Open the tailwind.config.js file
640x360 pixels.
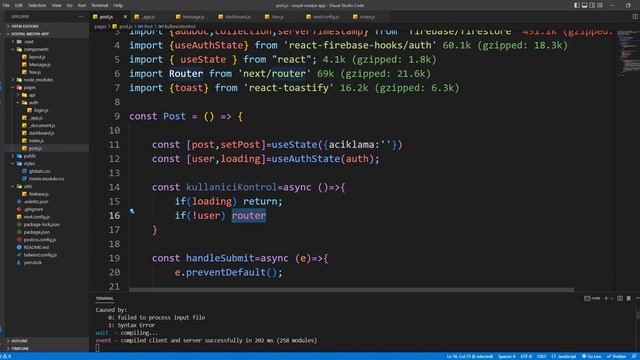coord(40,255)
